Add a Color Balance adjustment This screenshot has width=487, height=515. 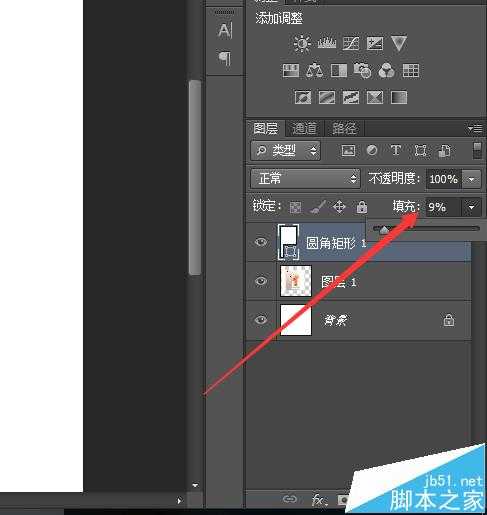[x=314, y=70]
